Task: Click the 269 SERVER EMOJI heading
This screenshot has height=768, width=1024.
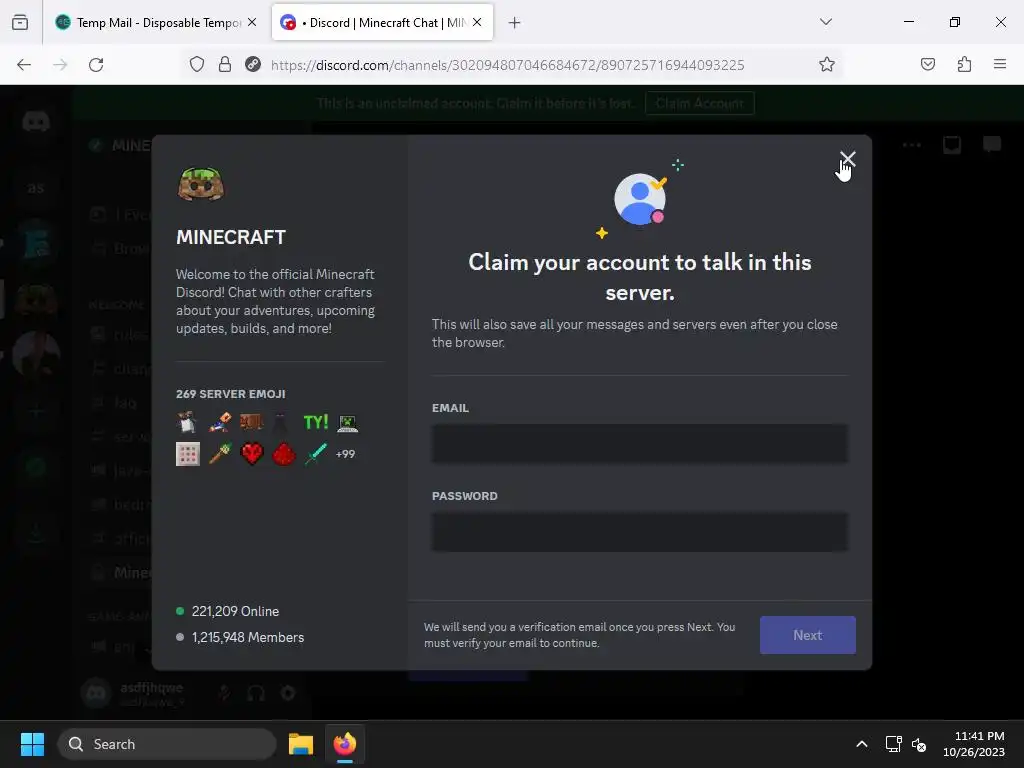Action: click(231, 394)
